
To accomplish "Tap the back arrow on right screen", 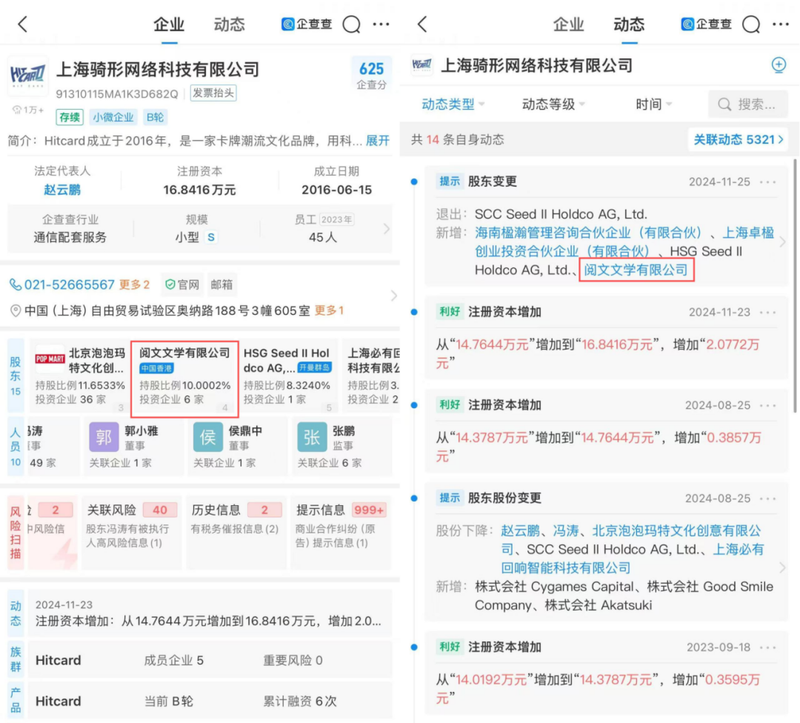I will [x=422, y=24].
